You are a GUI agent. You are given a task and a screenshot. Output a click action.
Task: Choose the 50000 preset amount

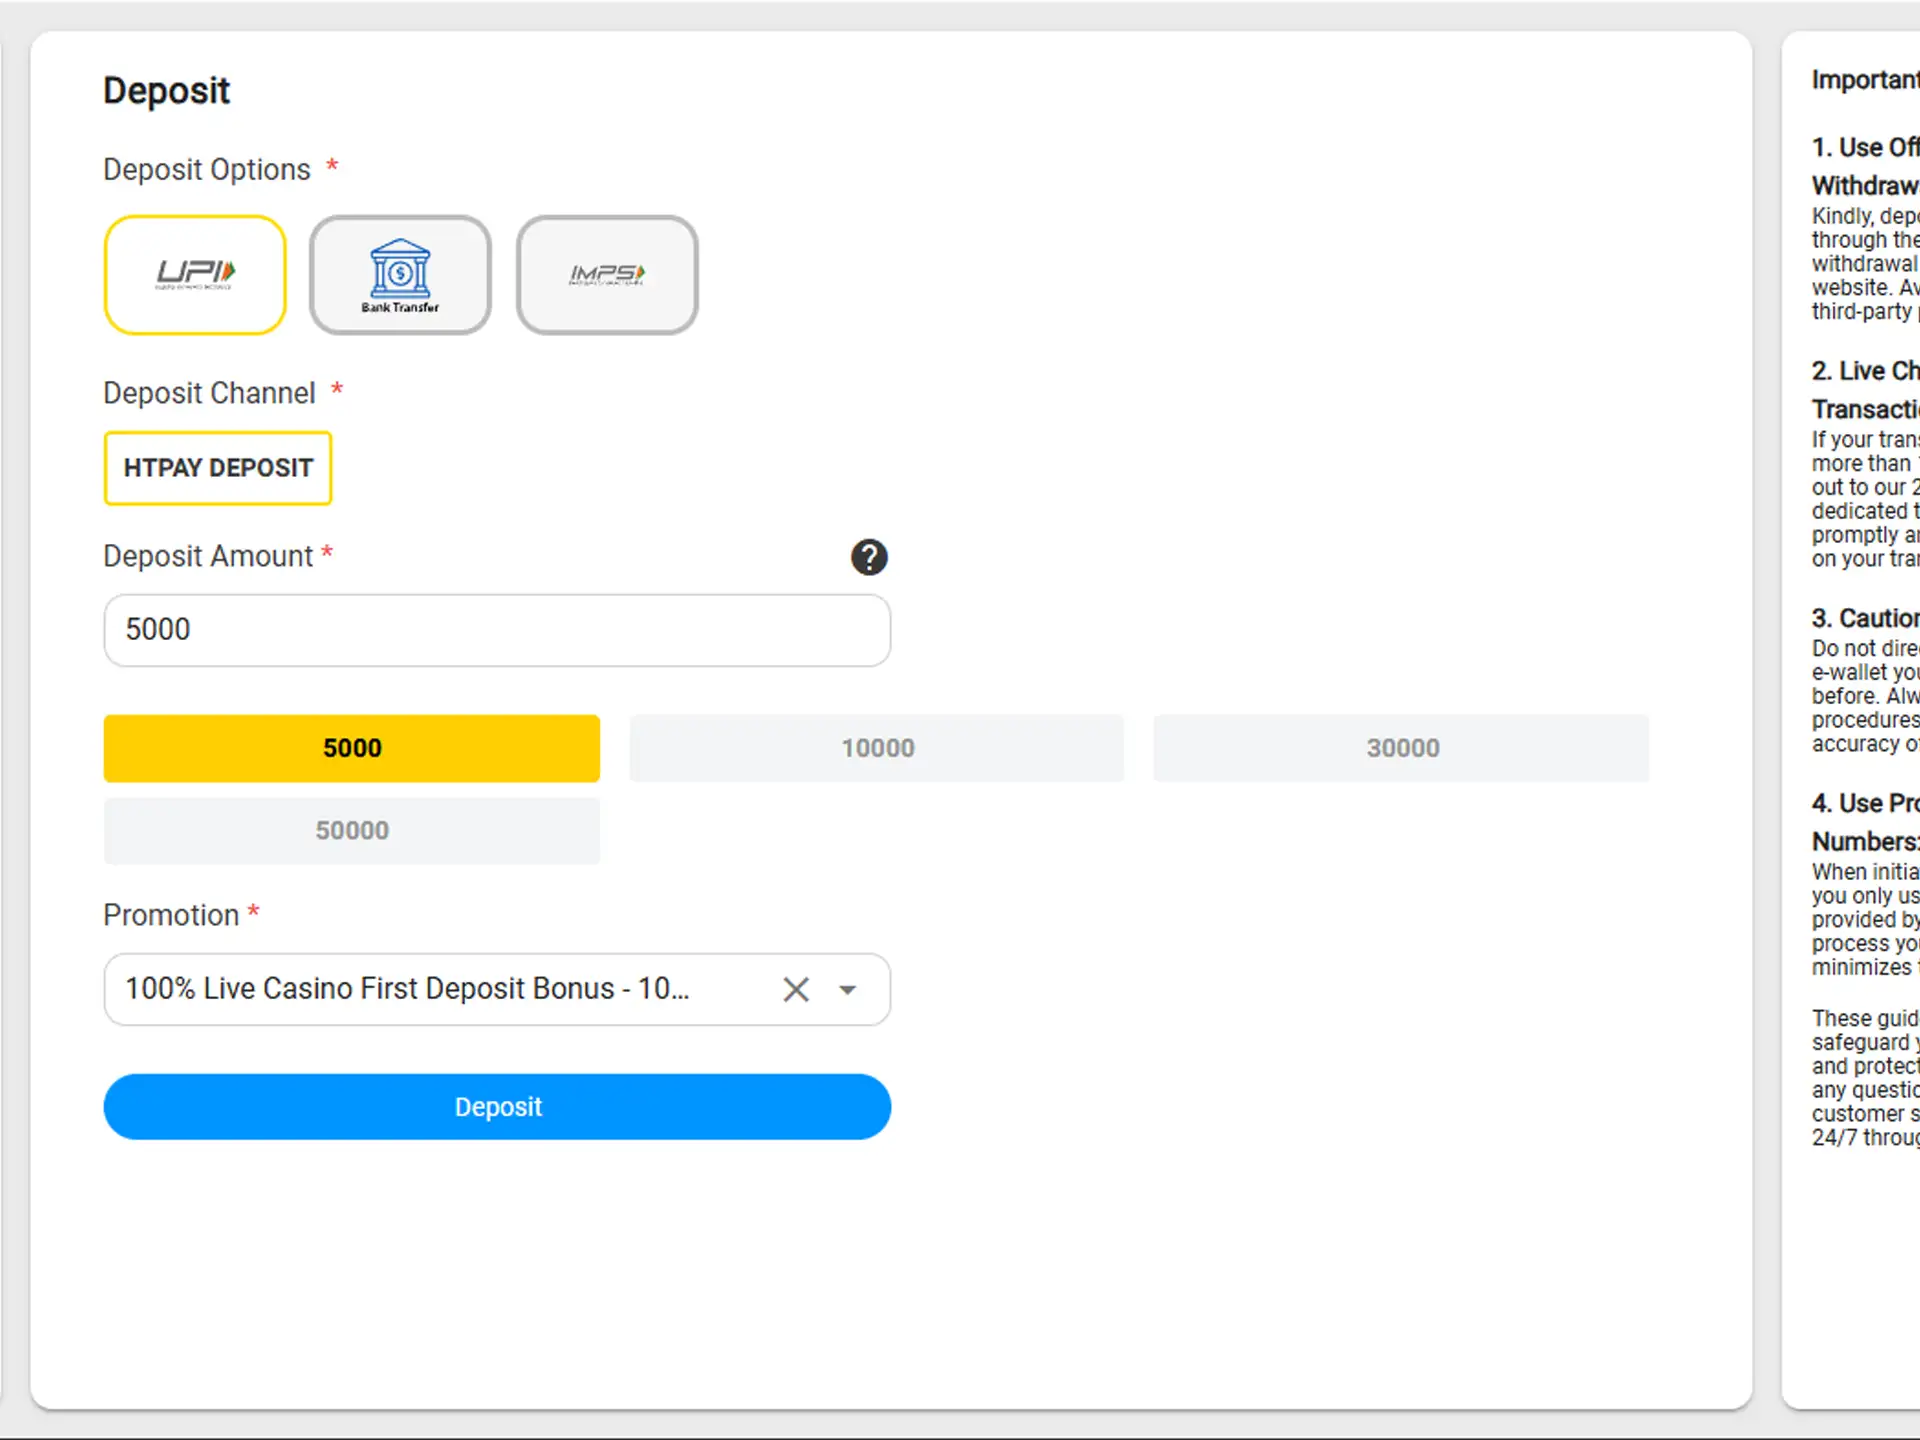[352, 831]
